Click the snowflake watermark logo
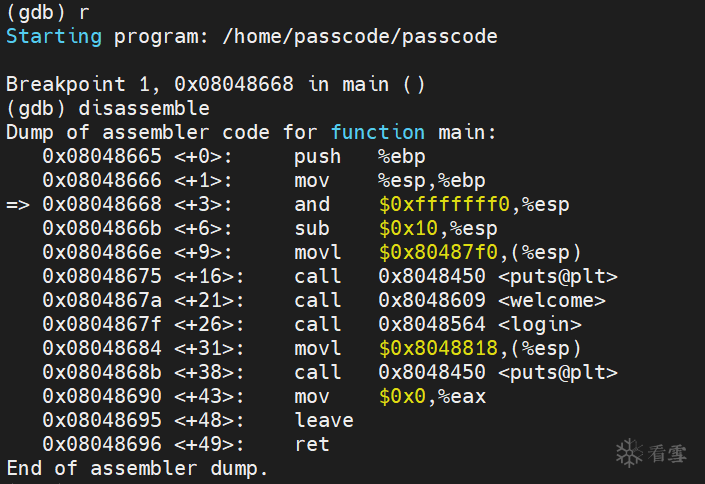This screenshot has height=484, width=705. (x=630, y=453)
